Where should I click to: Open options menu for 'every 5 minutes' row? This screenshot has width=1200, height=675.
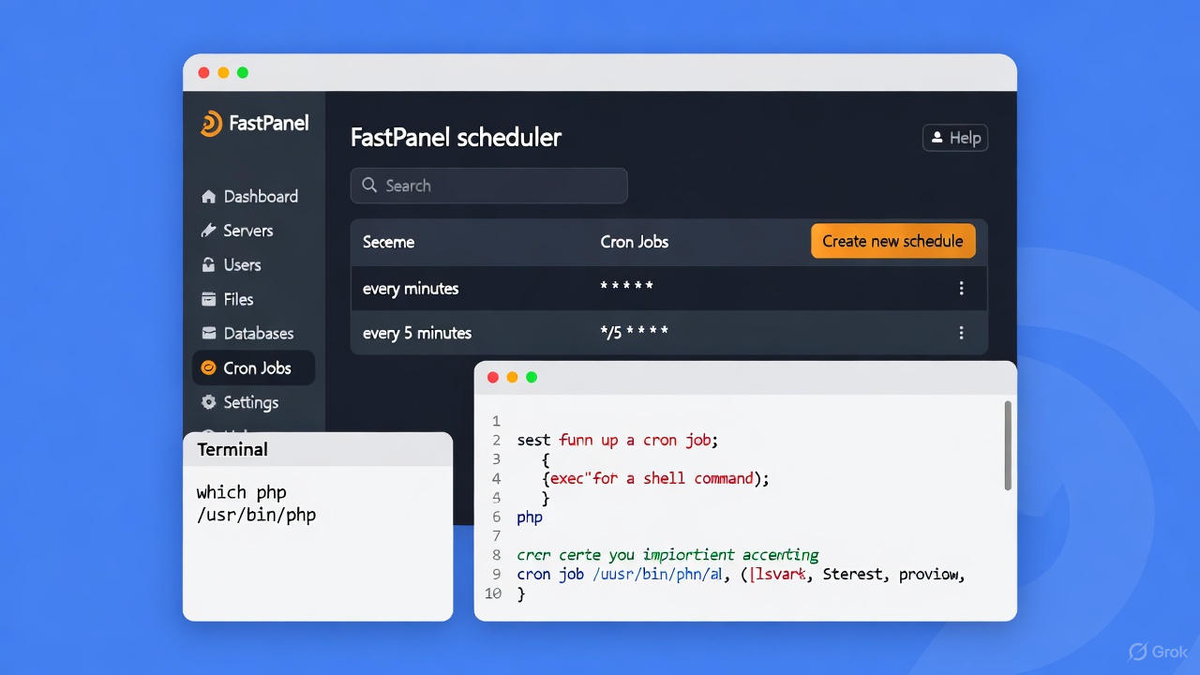click(x=961, y=333)
